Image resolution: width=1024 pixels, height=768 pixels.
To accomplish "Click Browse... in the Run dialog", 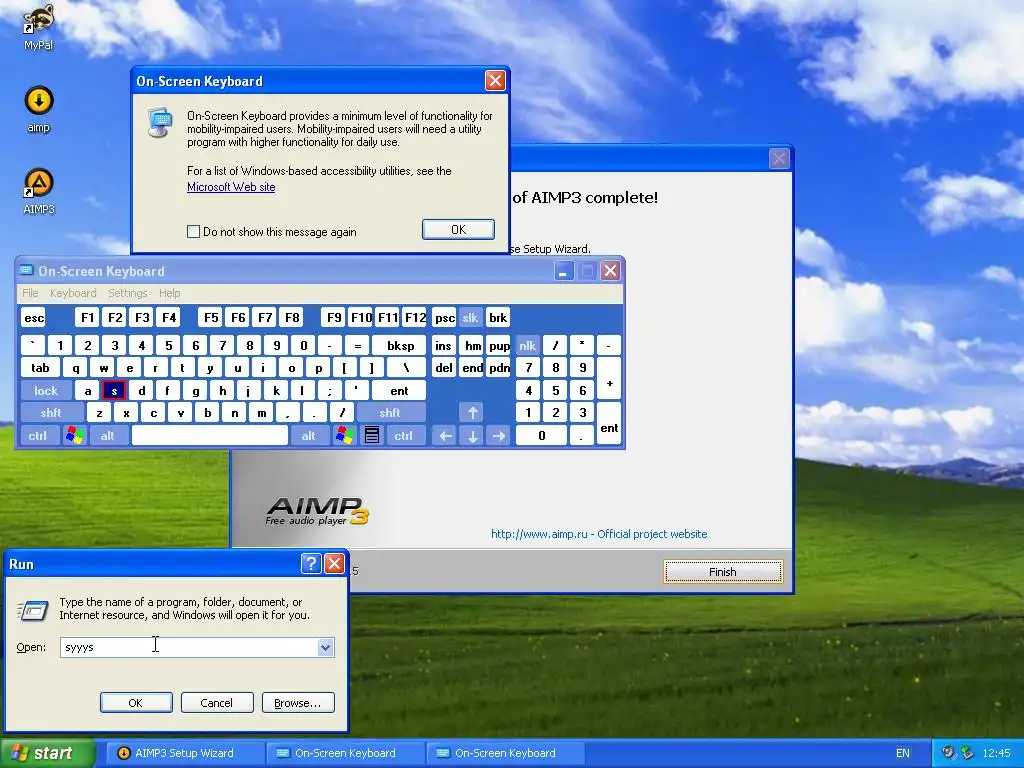I will pyautogui.click(x=298, y=703).
